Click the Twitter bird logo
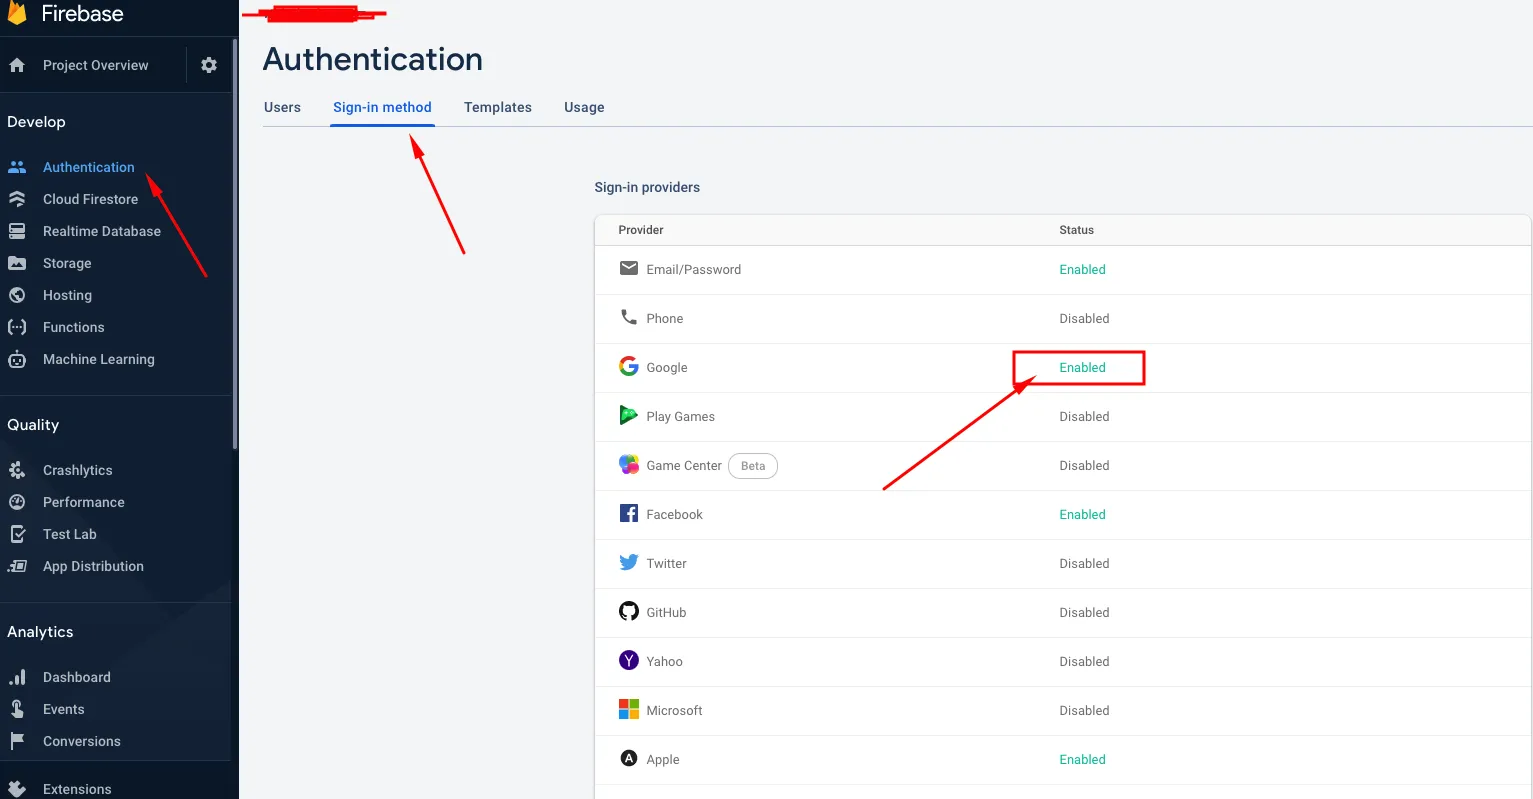Screen dimensions: 1533x799 pos(629,562)
